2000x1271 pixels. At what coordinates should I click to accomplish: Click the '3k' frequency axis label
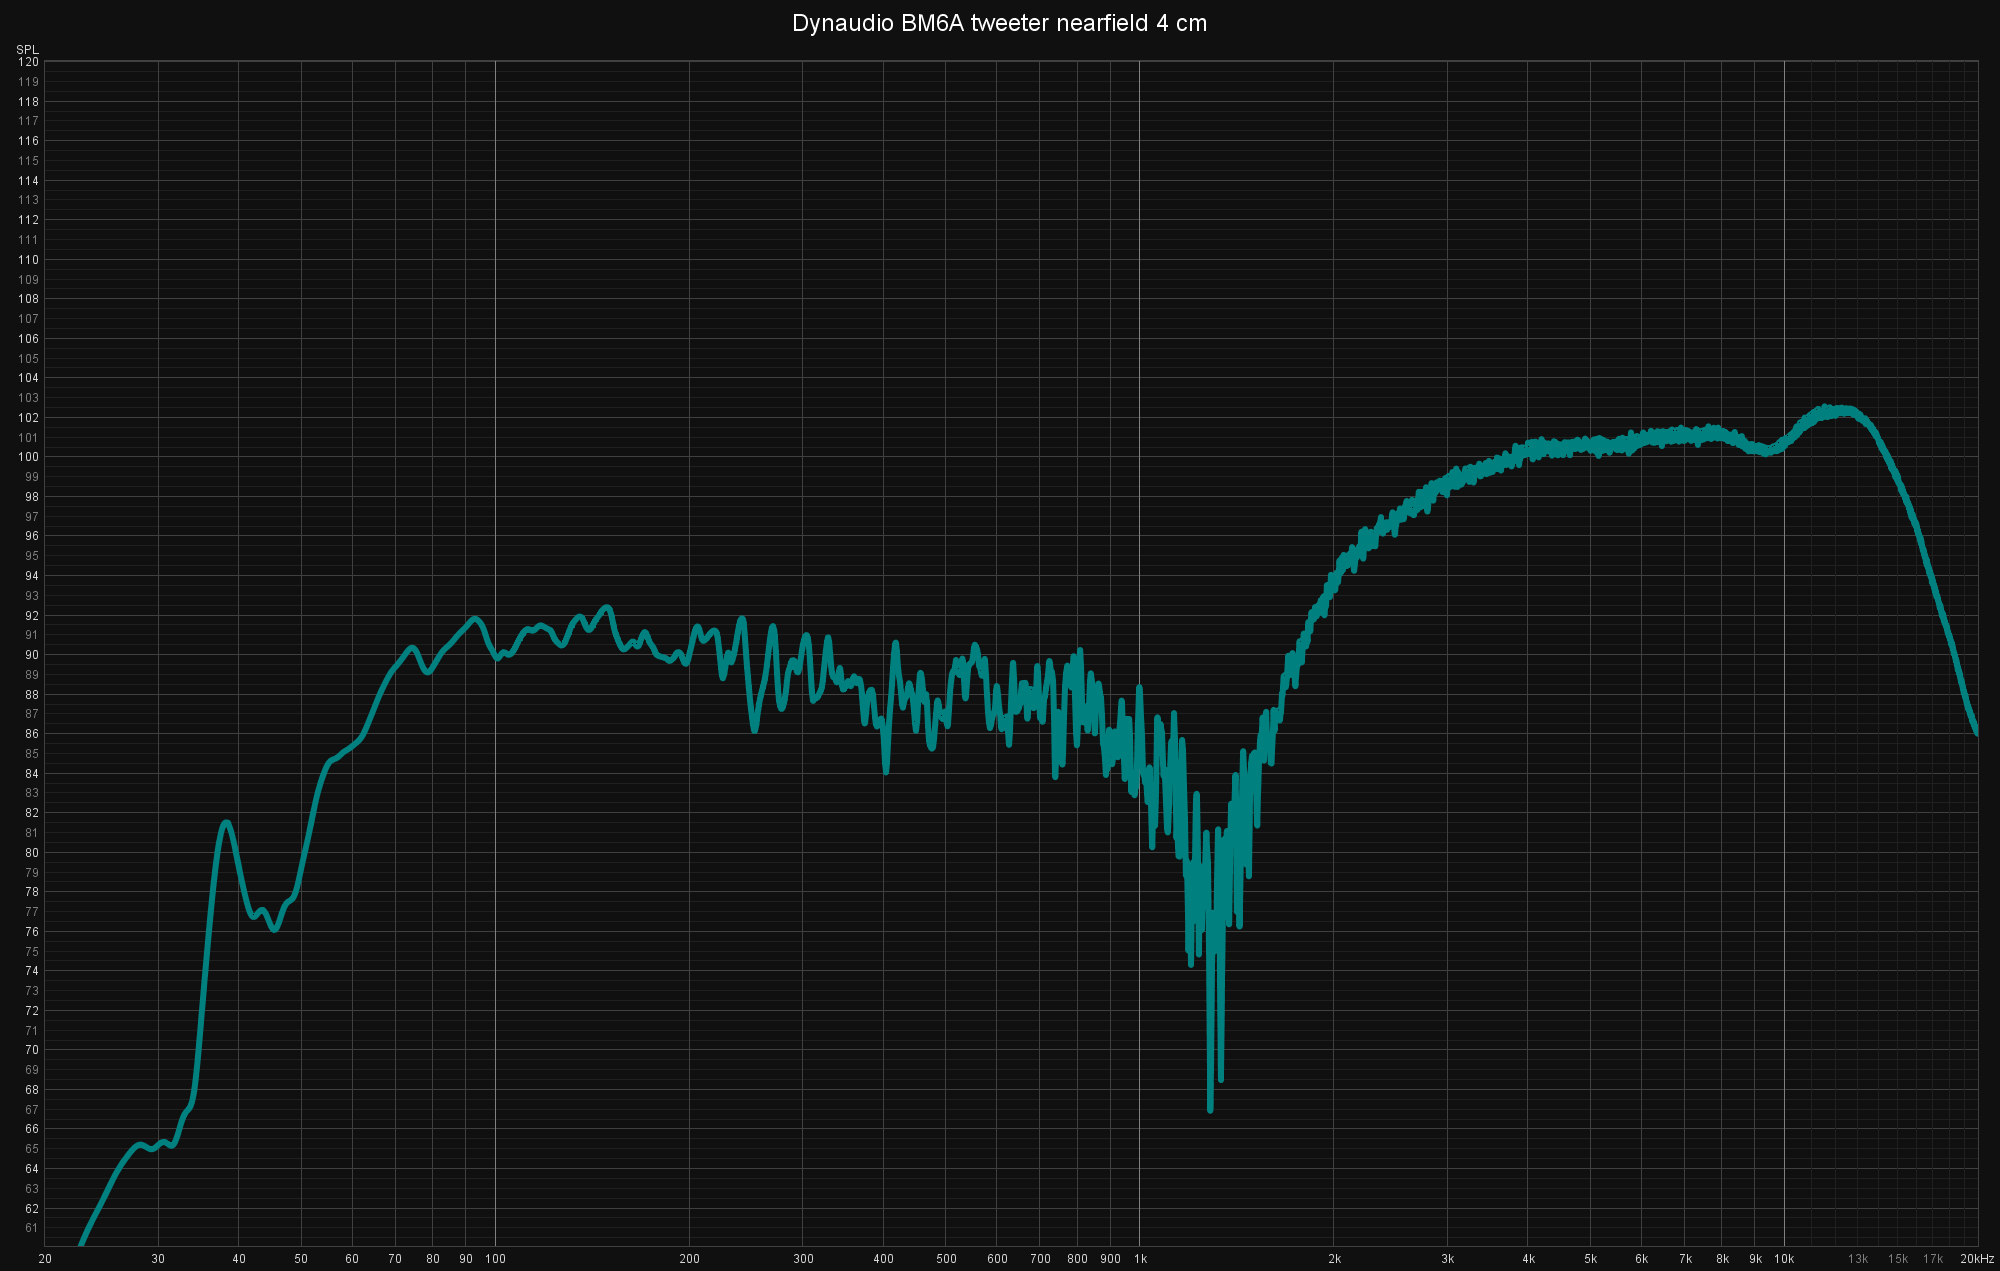click(1448, 1259)
